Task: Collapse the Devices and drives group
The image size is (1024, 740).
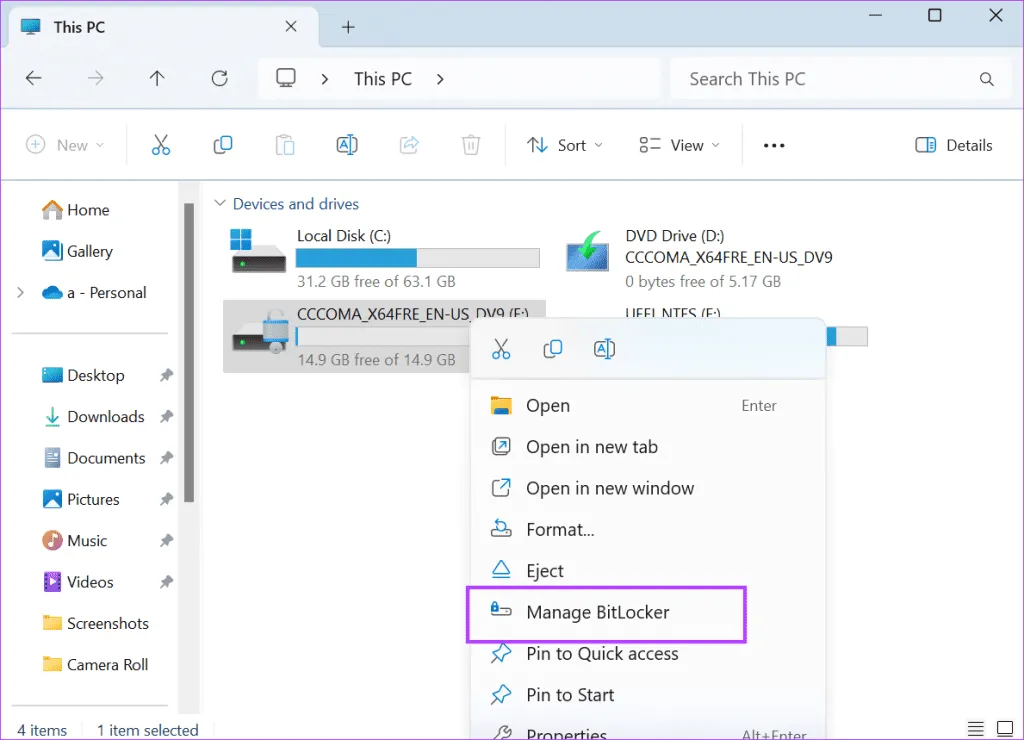Action: coord(220,204)
